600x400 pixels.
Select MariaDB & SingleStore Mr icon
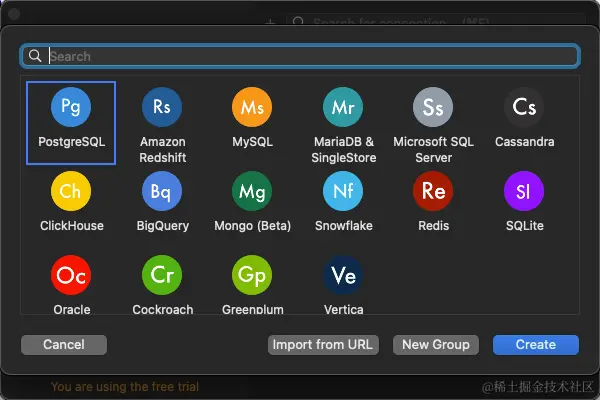pyautogui.click(x=343, y=107)
